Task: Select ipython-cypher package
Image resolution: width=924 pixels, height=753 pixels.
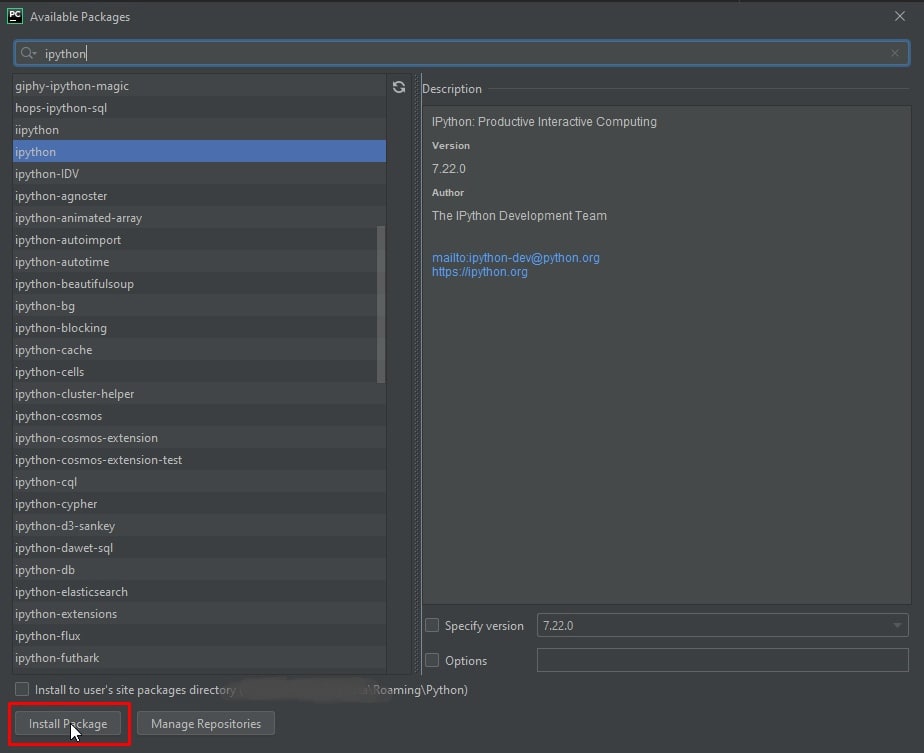Action: [199, 504]
